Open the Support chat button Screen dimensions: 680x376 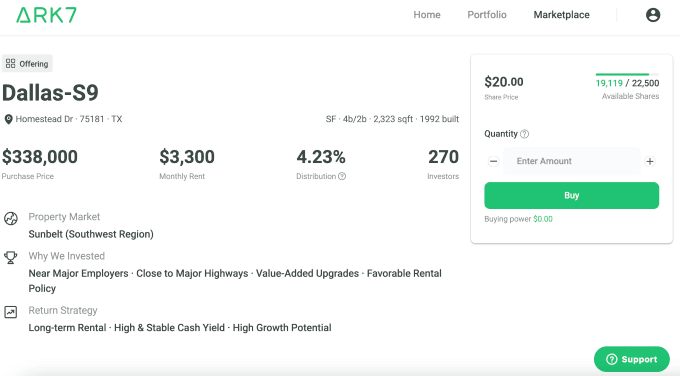[632, 359]
